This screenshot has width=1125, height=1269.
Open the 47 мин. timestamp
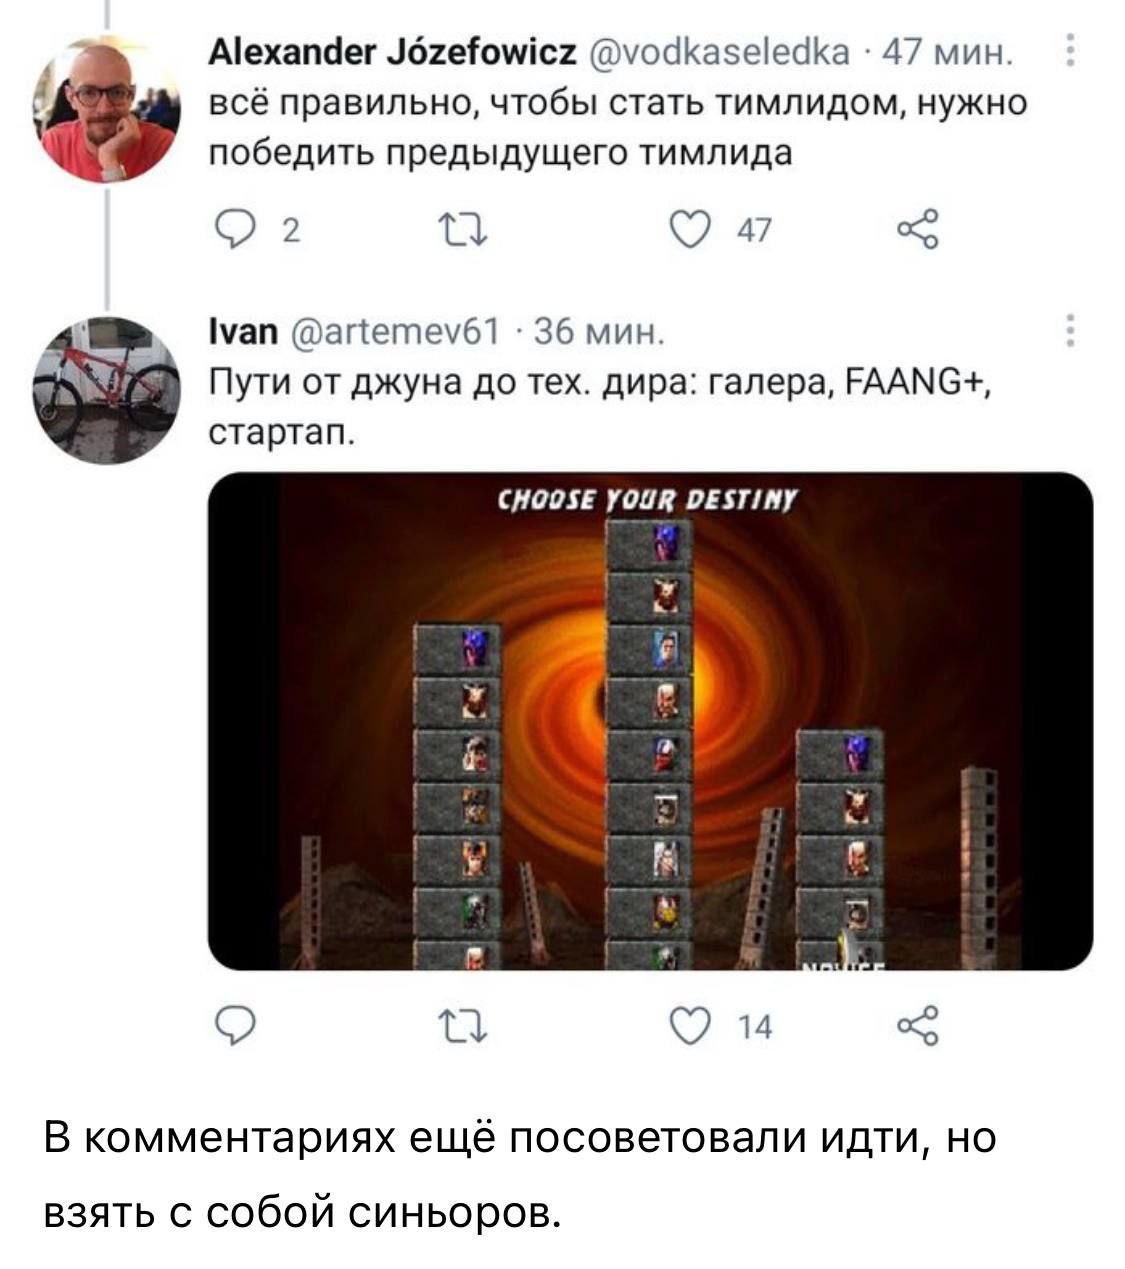click(x=943, y=51)
